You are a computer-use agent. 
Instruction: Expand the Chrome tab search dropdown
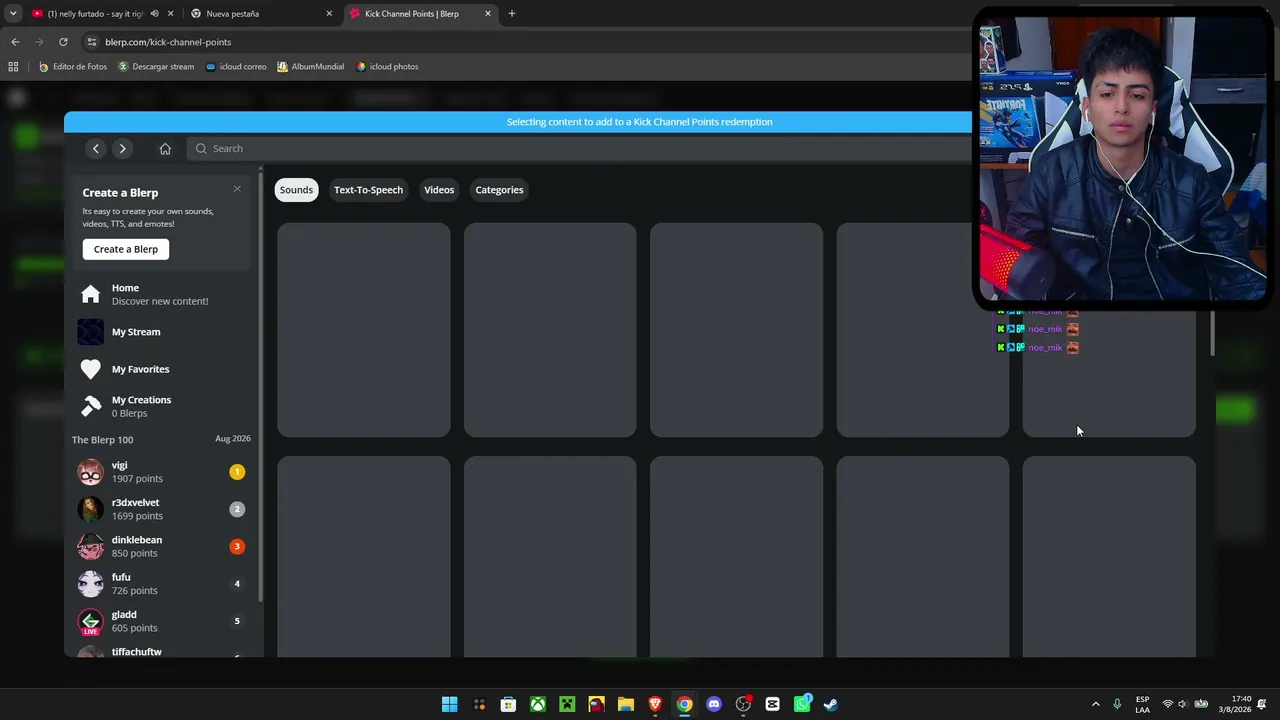click(13, 14)
